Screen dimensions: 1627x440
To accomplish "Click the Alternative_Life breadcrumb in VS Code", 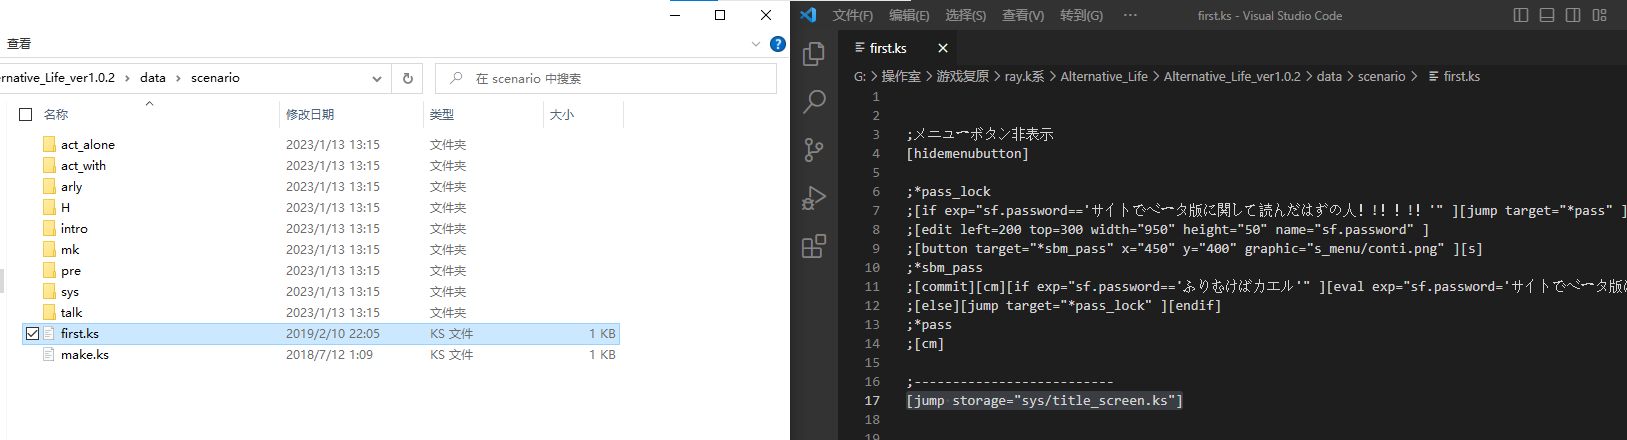I will click(1104, 76).
